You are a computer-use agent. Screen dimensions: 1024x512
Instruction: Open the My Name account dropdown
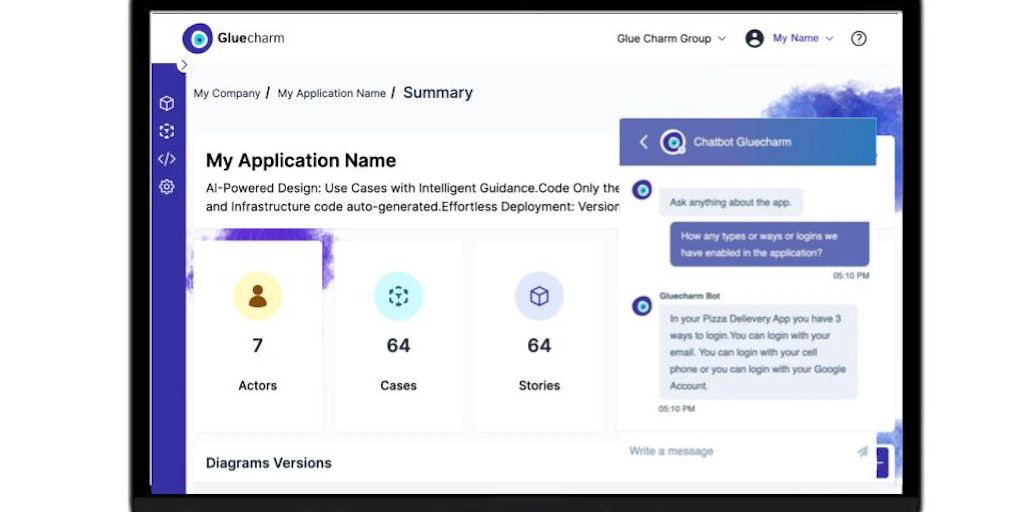[802, 39]
